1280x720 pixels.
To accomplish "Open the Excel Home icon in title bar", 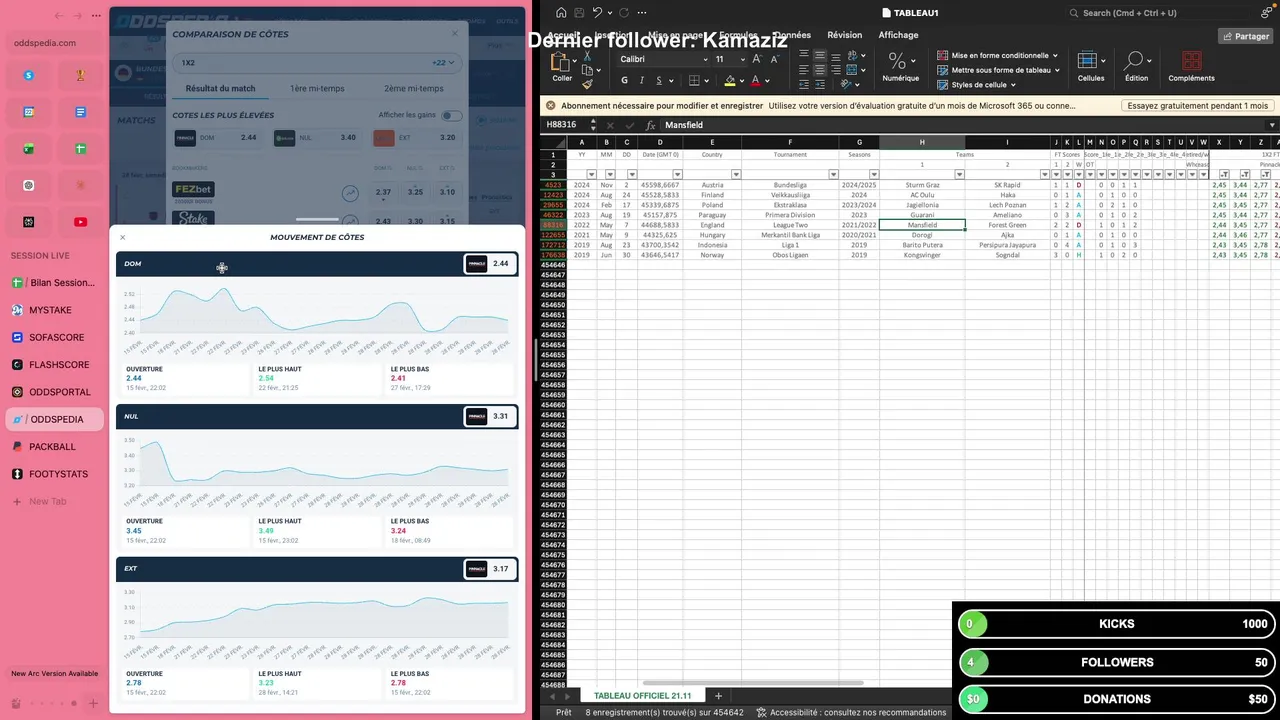I will (x=561, y=13).
